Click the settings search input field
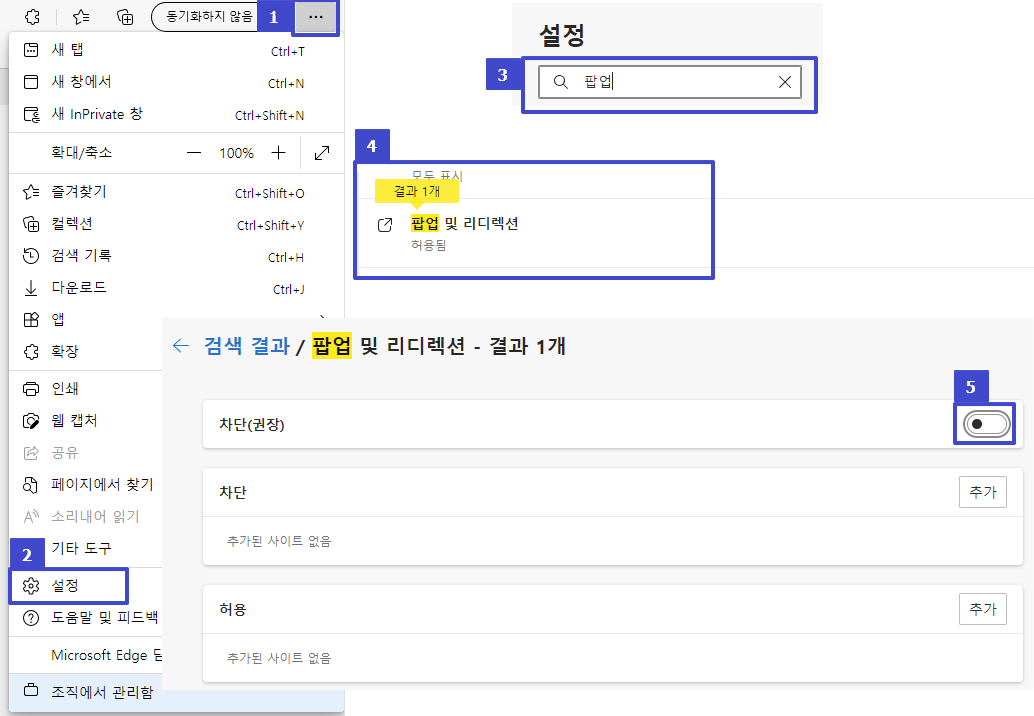 (x=670, y=82)
